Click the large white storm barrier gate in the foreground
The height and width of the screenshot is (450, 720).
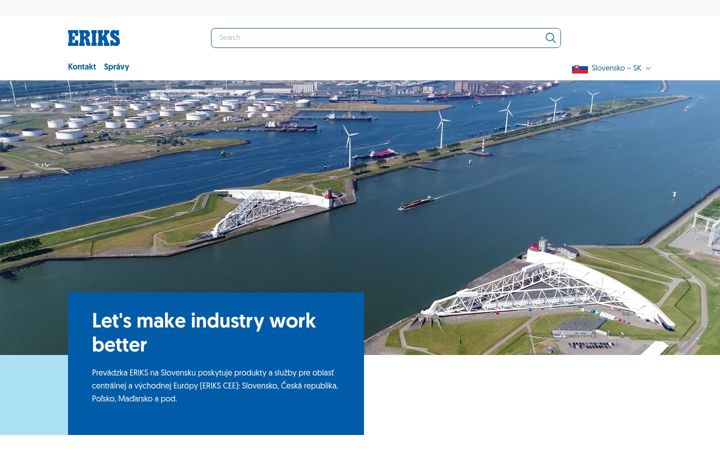coord(549,287)
